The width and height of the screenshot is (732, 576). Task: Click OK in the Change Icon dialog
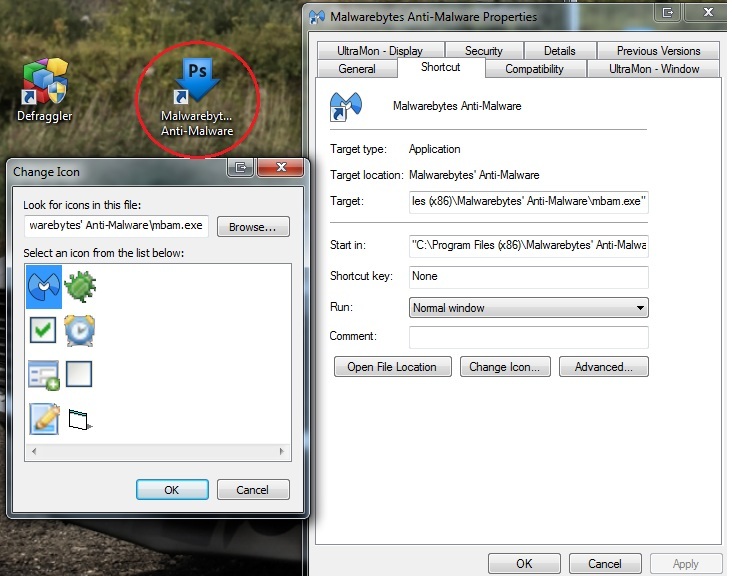172,490
